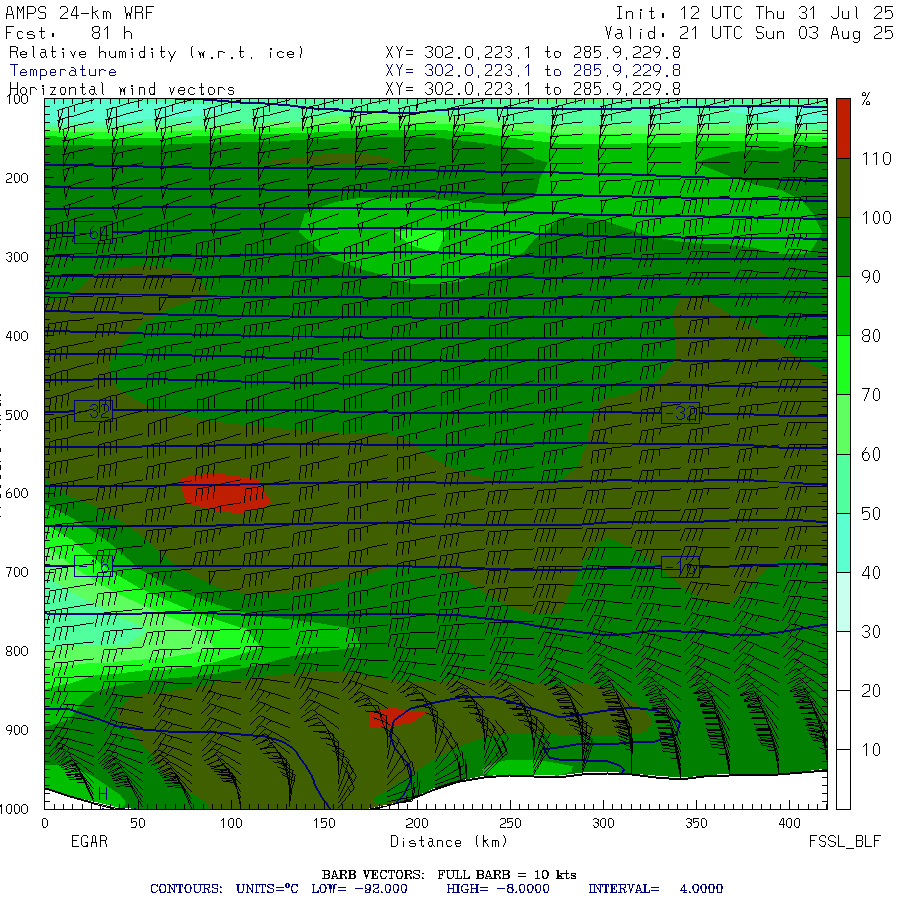Click the 70-80% bright green colorbar segment

click(843, 365)
